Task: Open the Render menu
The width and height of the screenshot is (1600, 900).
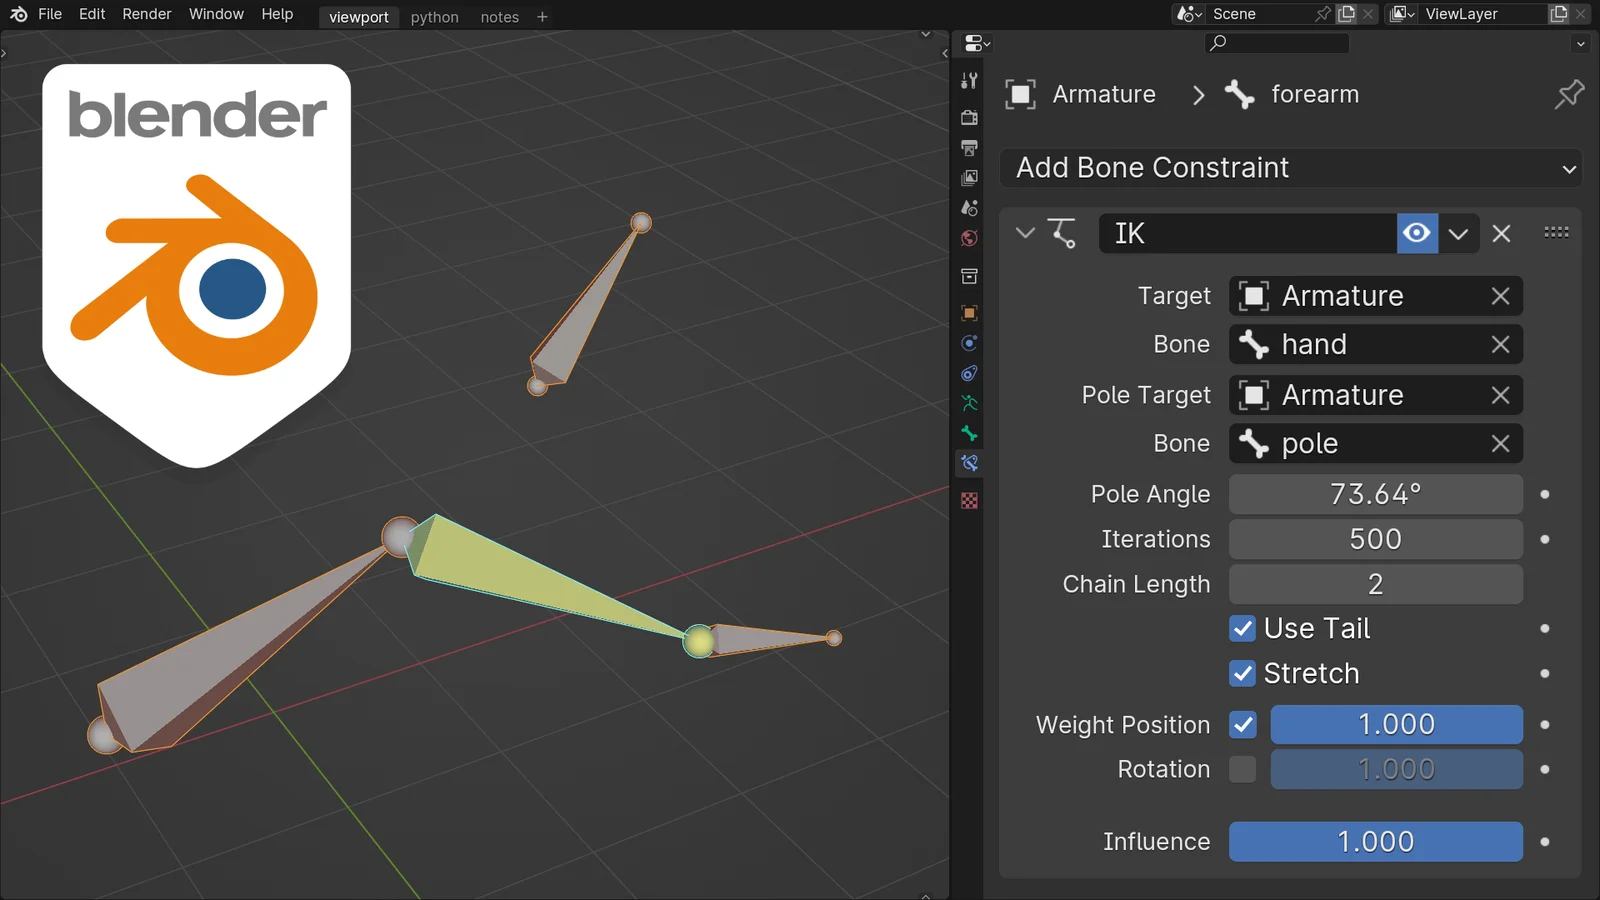Action: click(146, 14)
